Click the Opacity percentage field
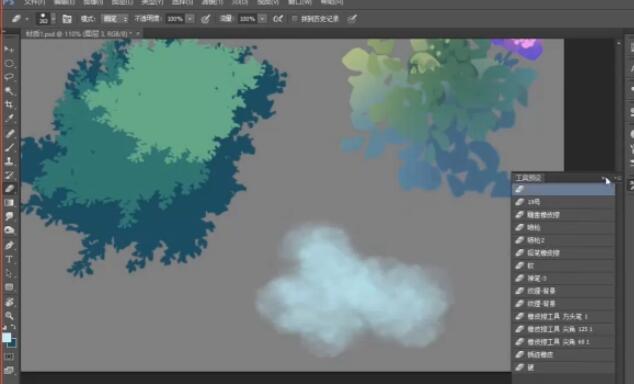Image resolution: width=634 pixels, height=384 pixels. (175, 19)
